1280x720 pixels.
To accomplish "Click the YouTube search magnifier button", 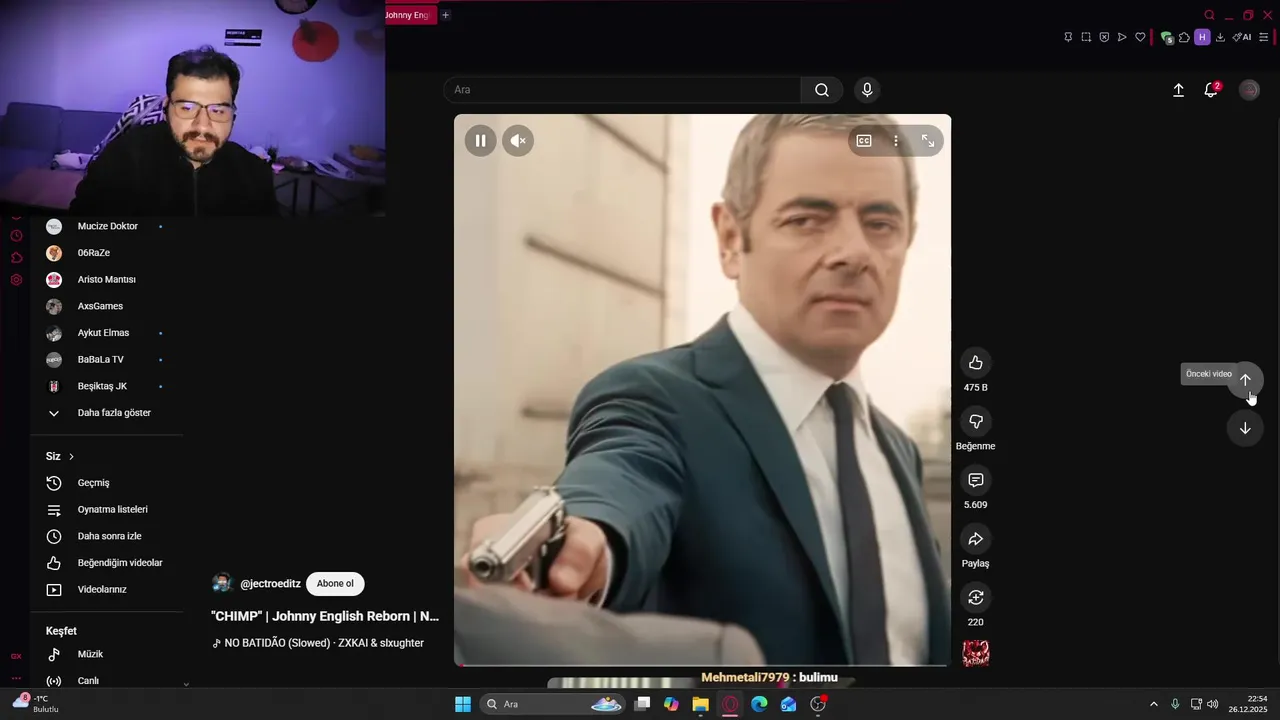I will click(x=822, y=90).
